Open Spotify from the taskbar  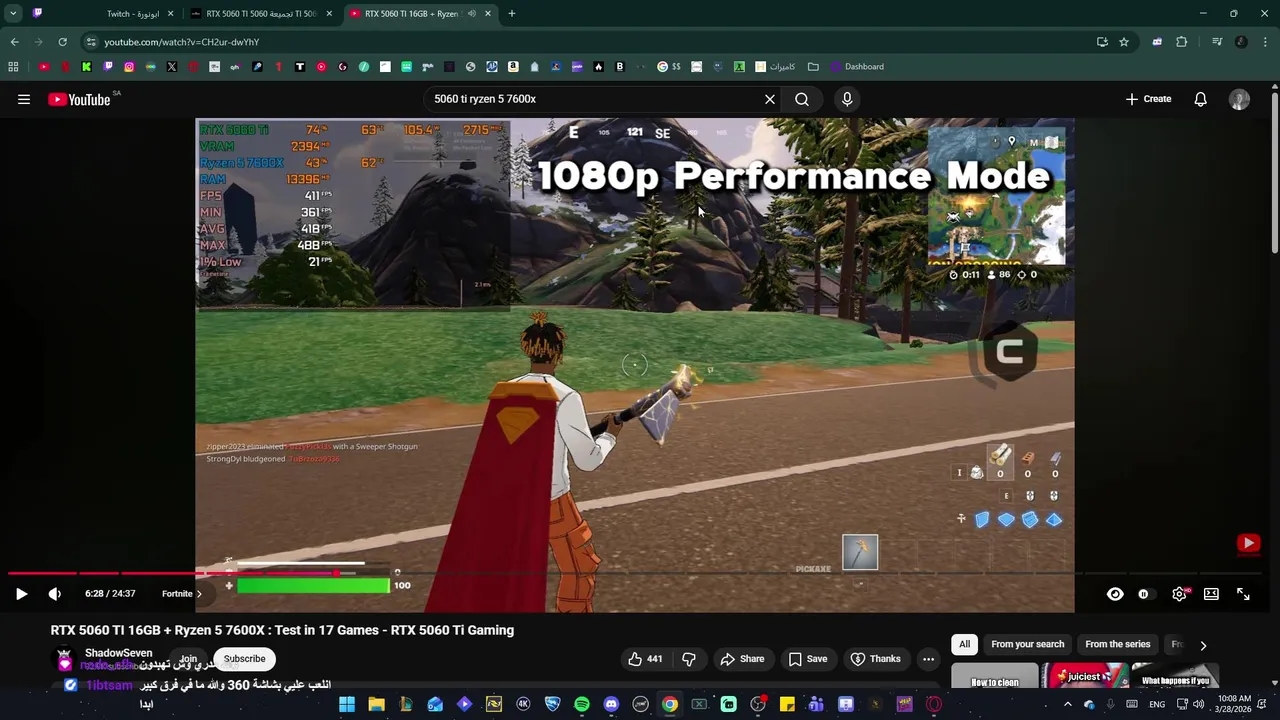[582, 705]
